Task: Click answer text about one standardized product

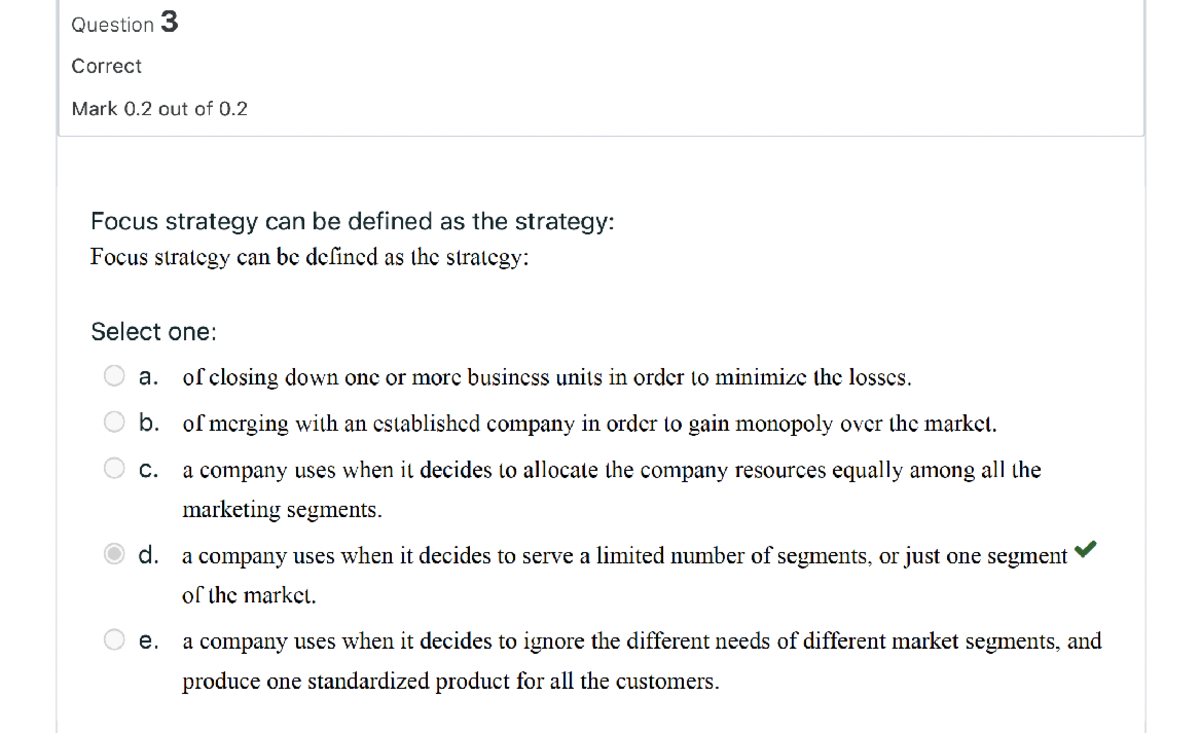Action: tap(642, 661)
